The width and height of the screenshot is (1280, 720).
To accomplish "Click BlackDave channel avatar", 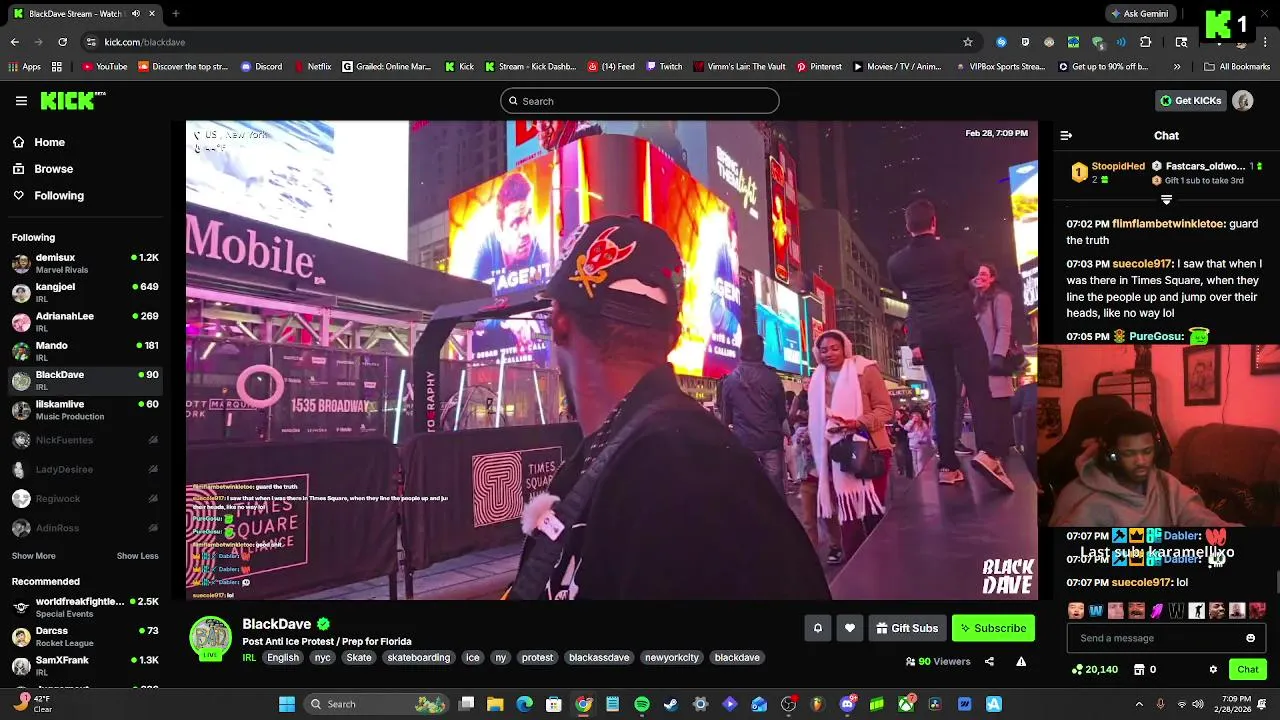I will click(211, 638).
